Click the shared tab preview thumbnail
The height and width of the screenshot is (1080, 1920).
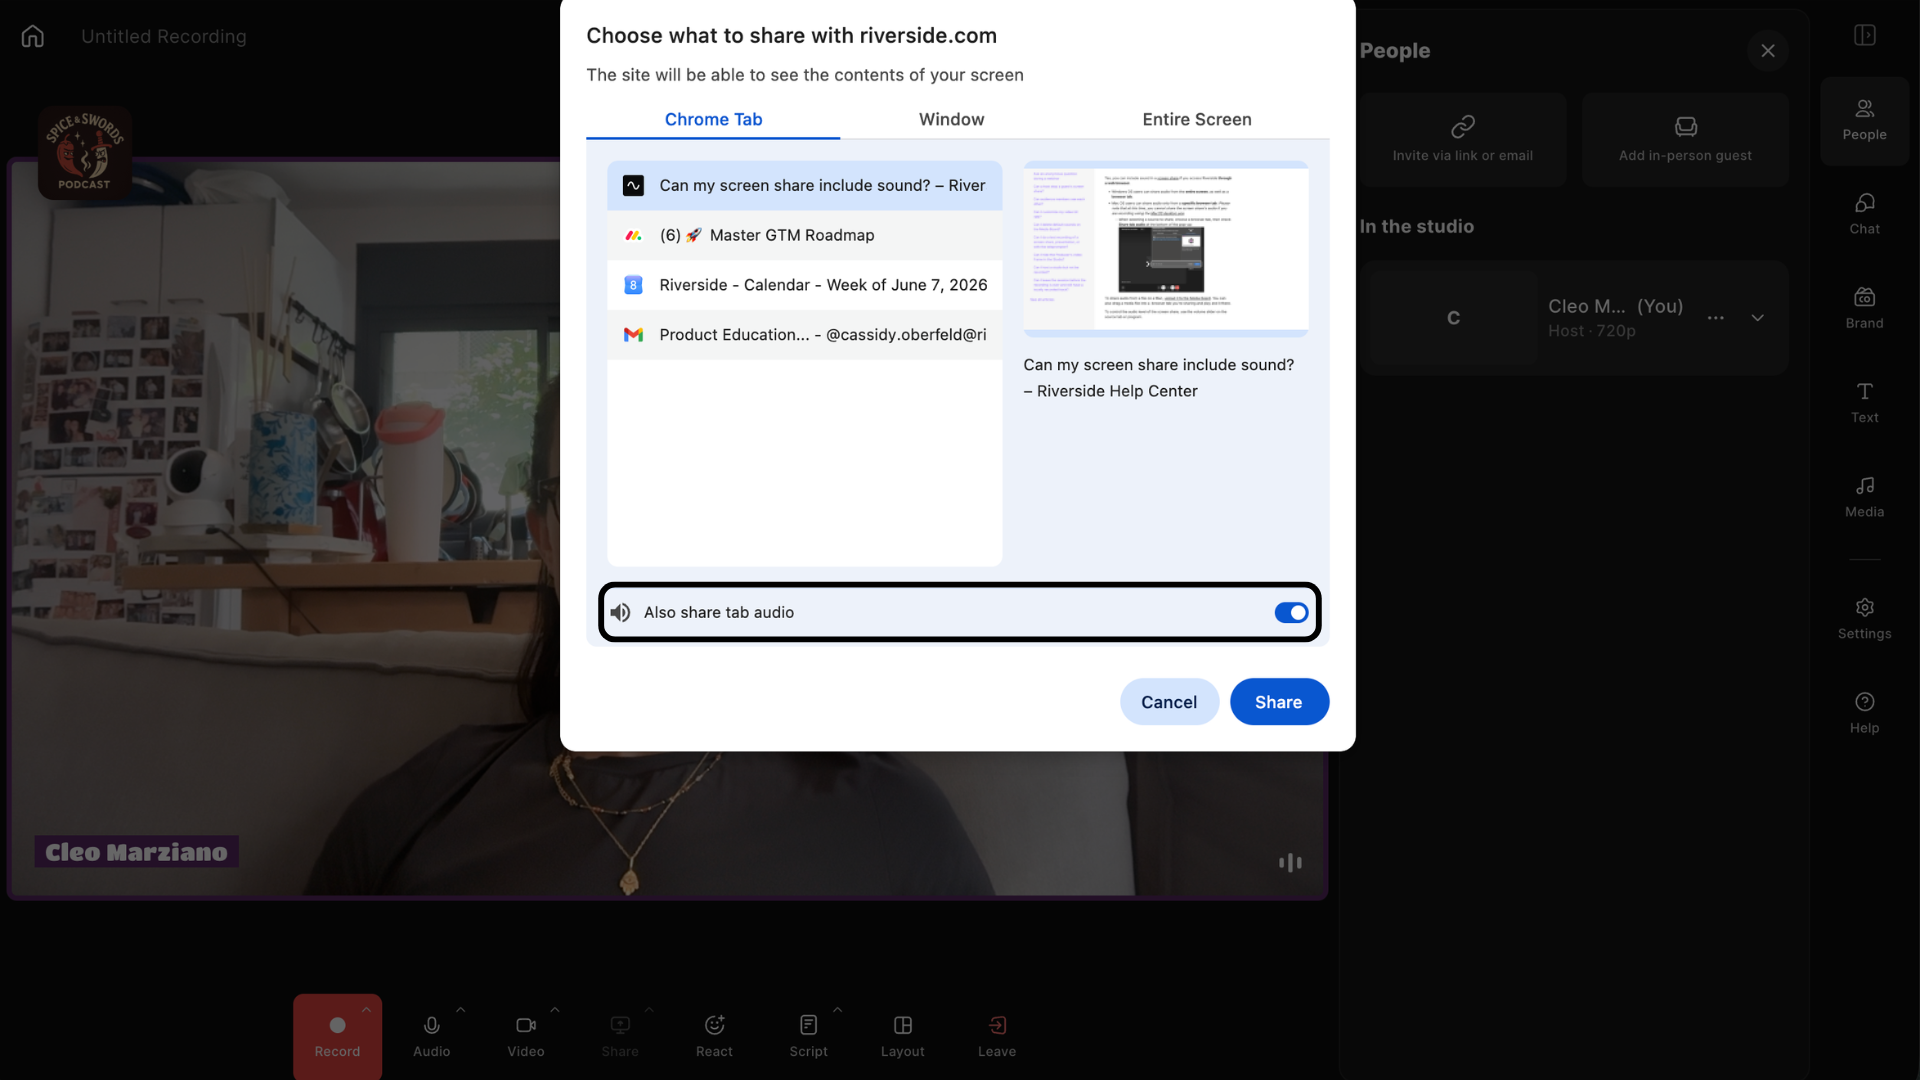tap(1166, 249)
